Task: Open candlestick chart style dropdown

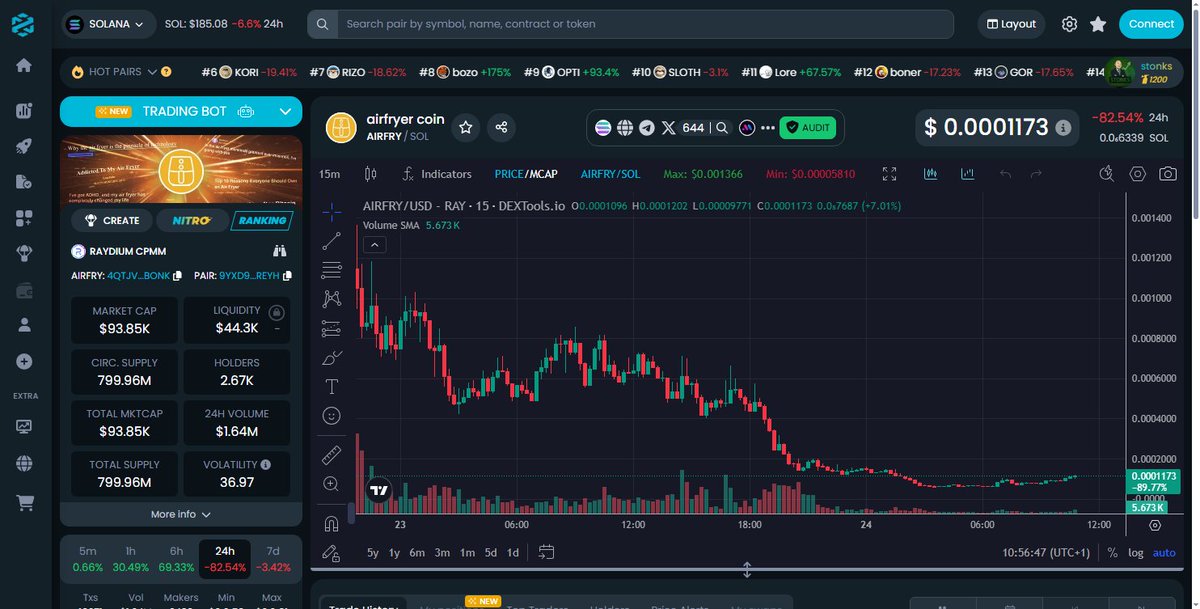Action: pos(370,174)
